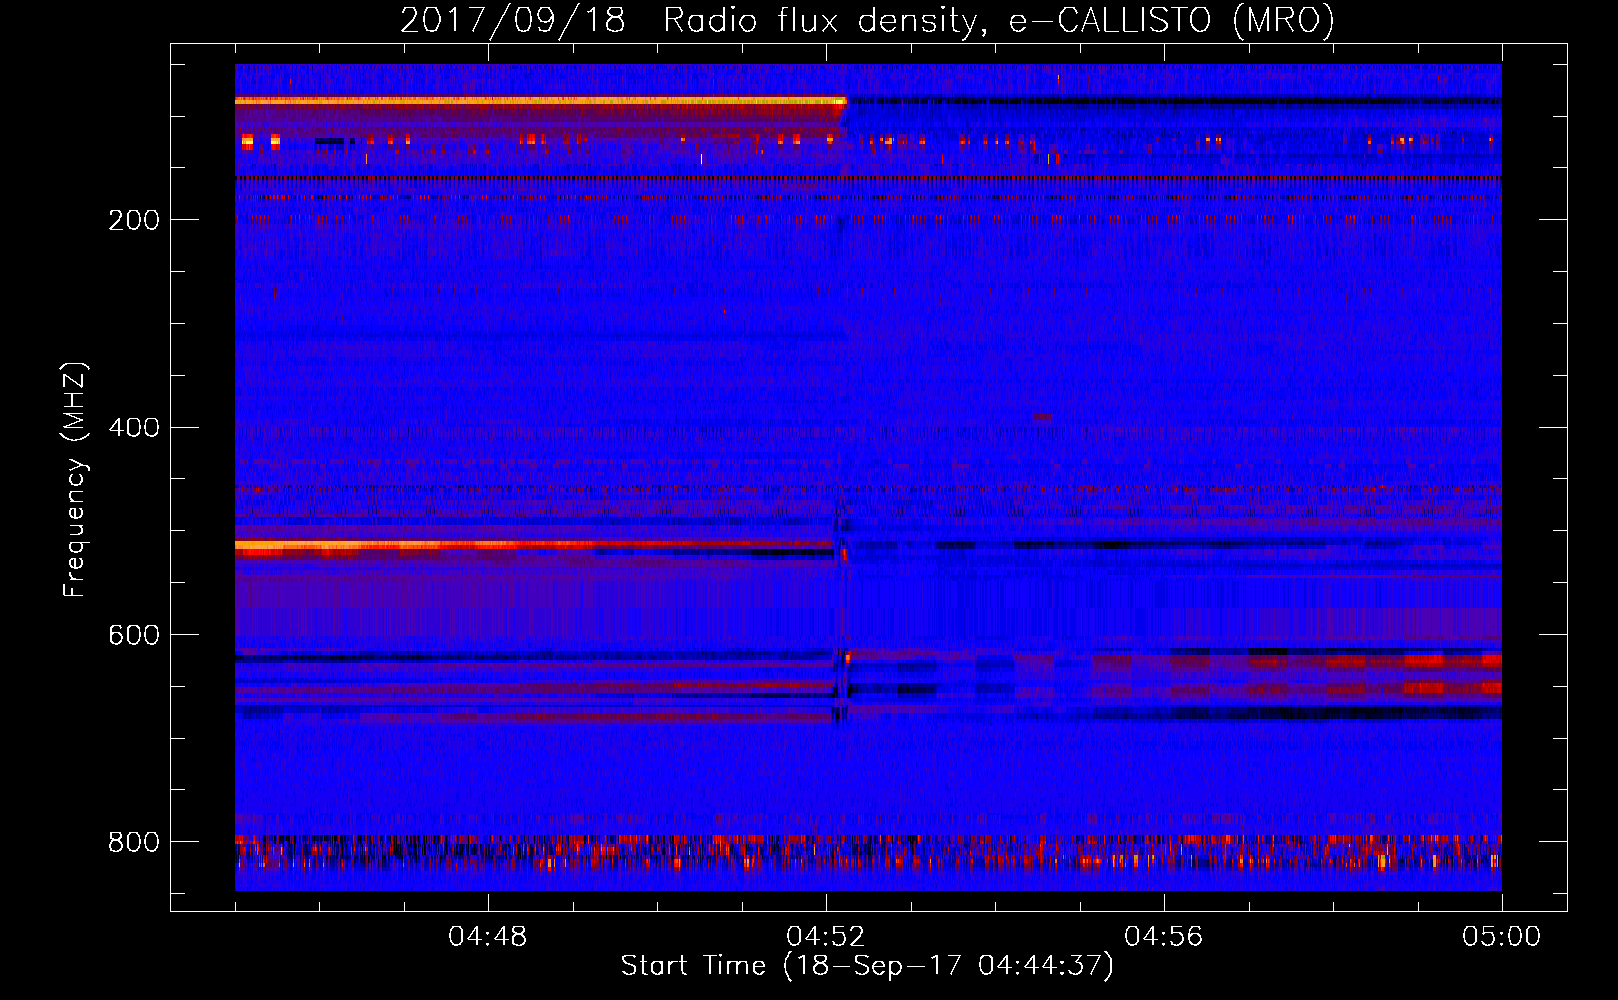Click the 04:56 time tick label
This screenshot has height=1000, width=1618.
(x=1164, y=937)
